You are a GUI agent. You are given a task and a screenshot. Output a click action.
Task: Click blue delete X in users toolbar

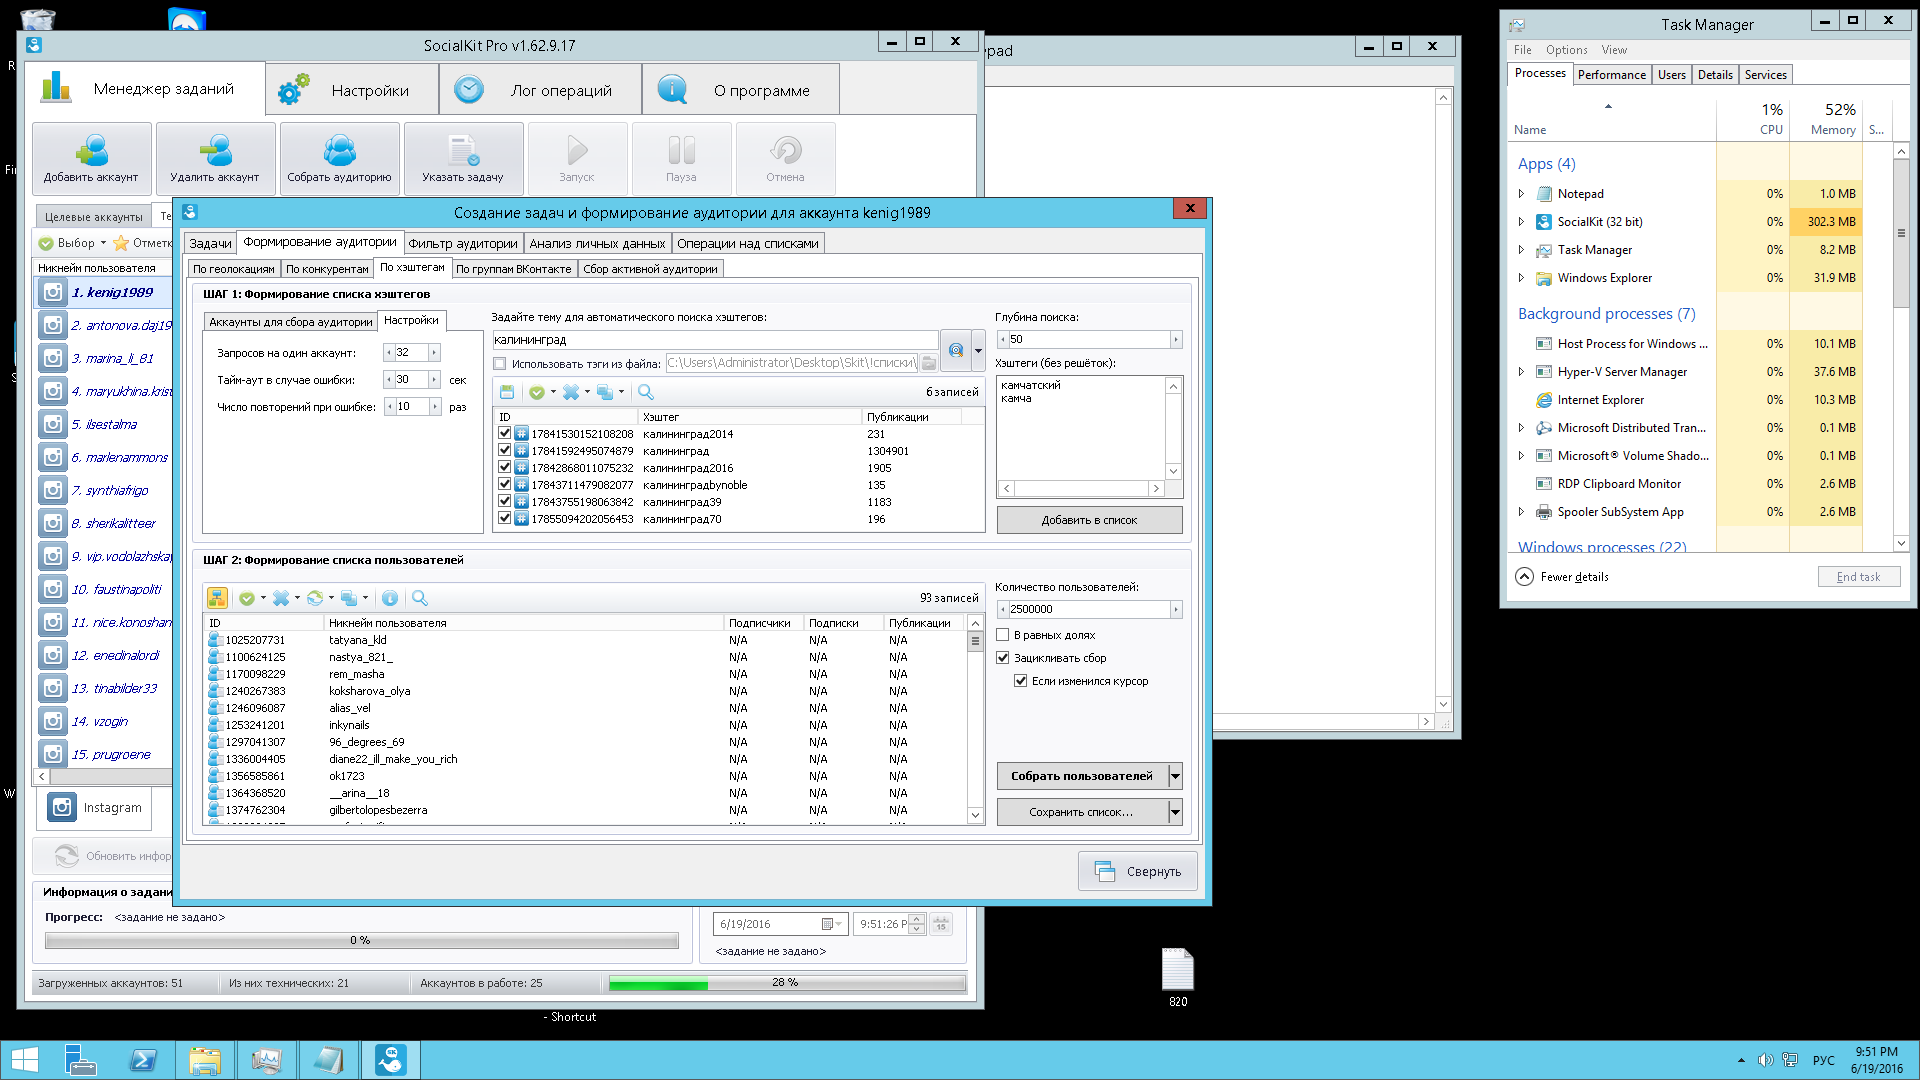(281, 598)
